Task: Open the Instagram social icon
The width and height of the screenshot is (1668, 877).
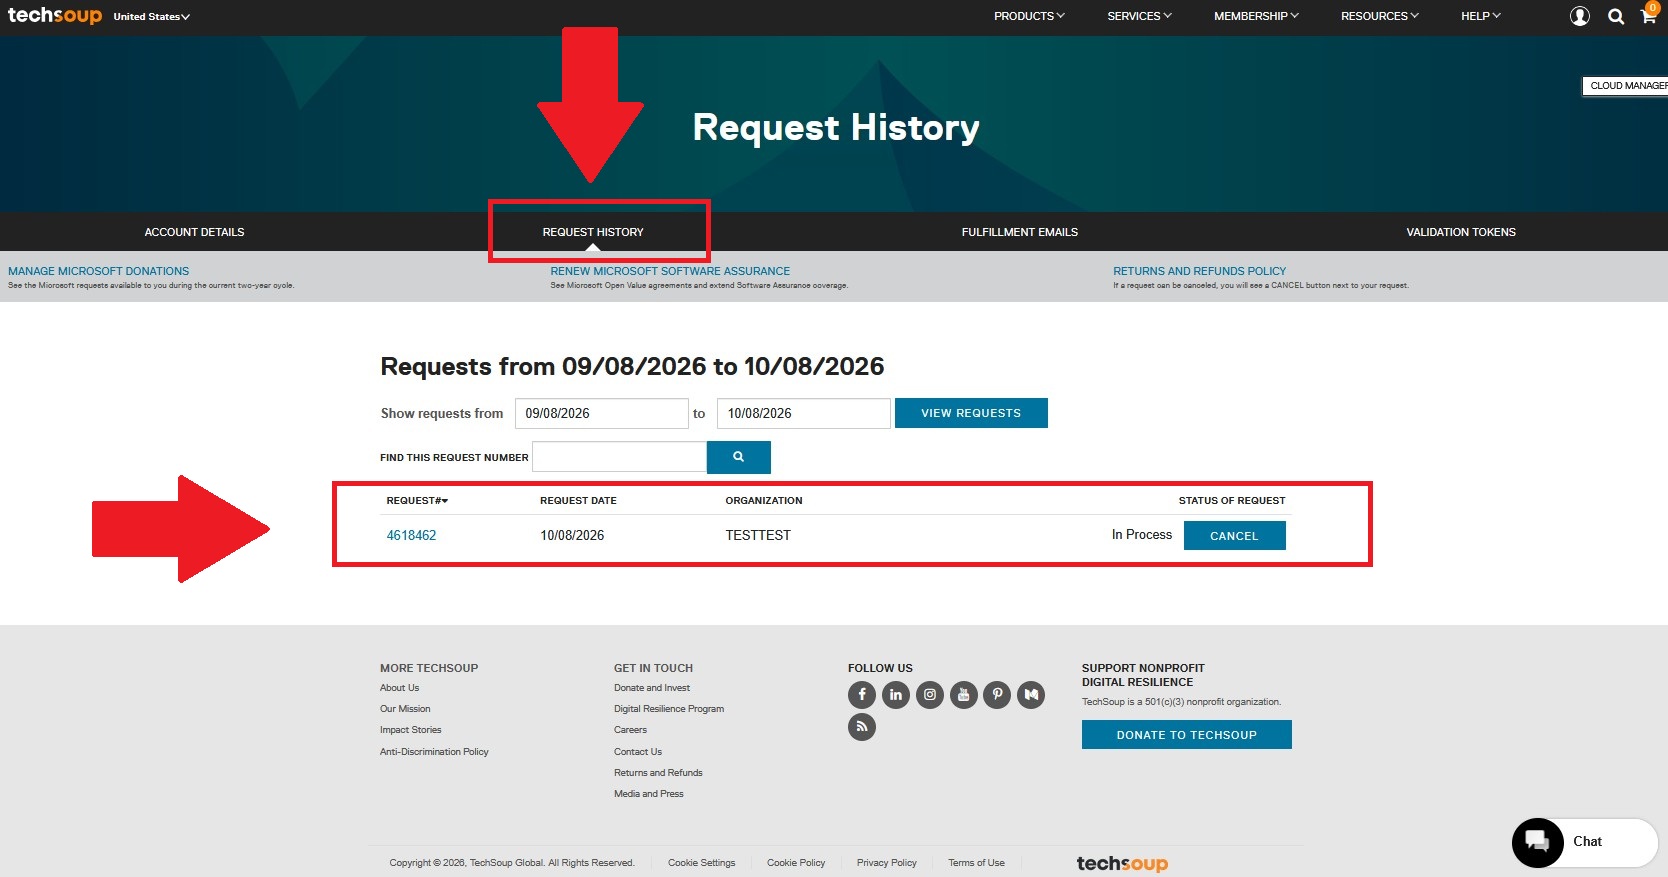Action: tap(930, 694)
